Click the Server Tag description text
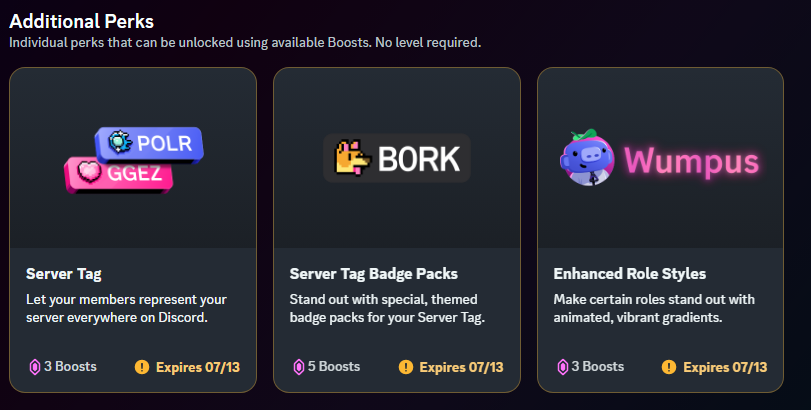The width and height of the screenshot is (811, 410). [x=126, y=308]
